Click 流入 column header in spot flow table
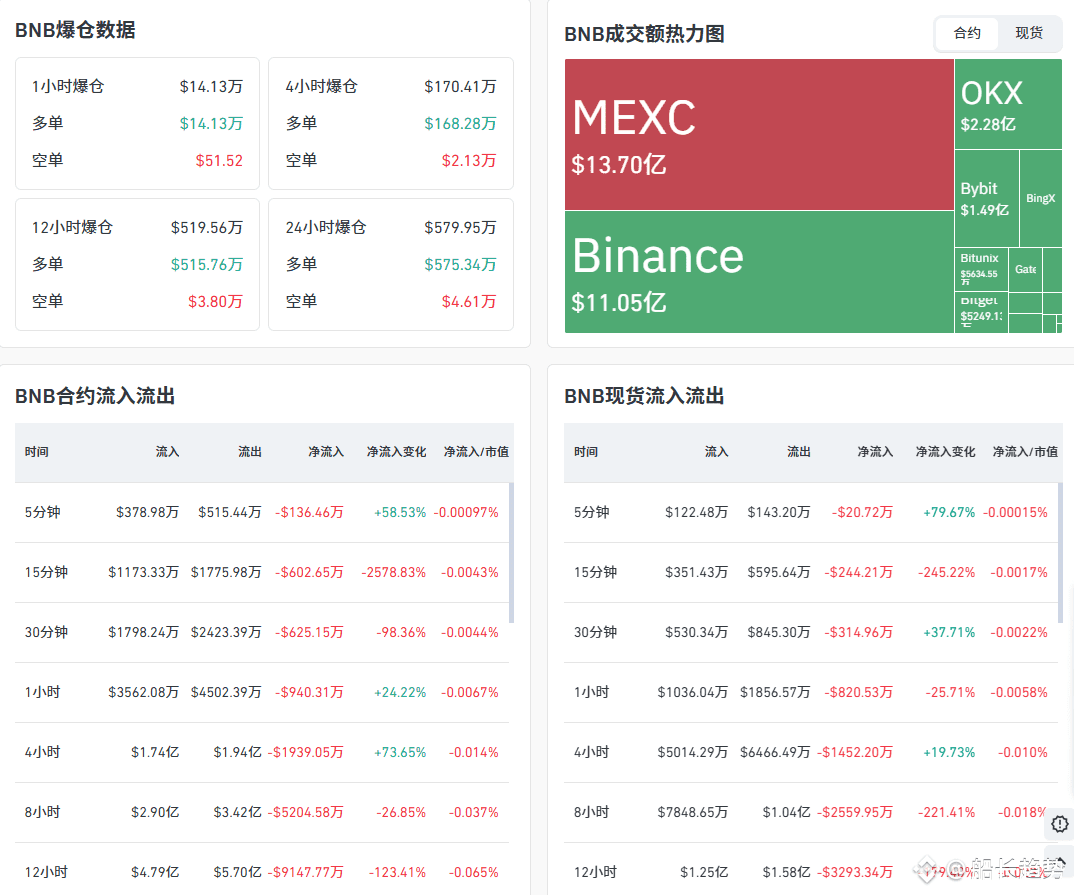This screenshot has height=895, width=1074. (x=716, y=452)
